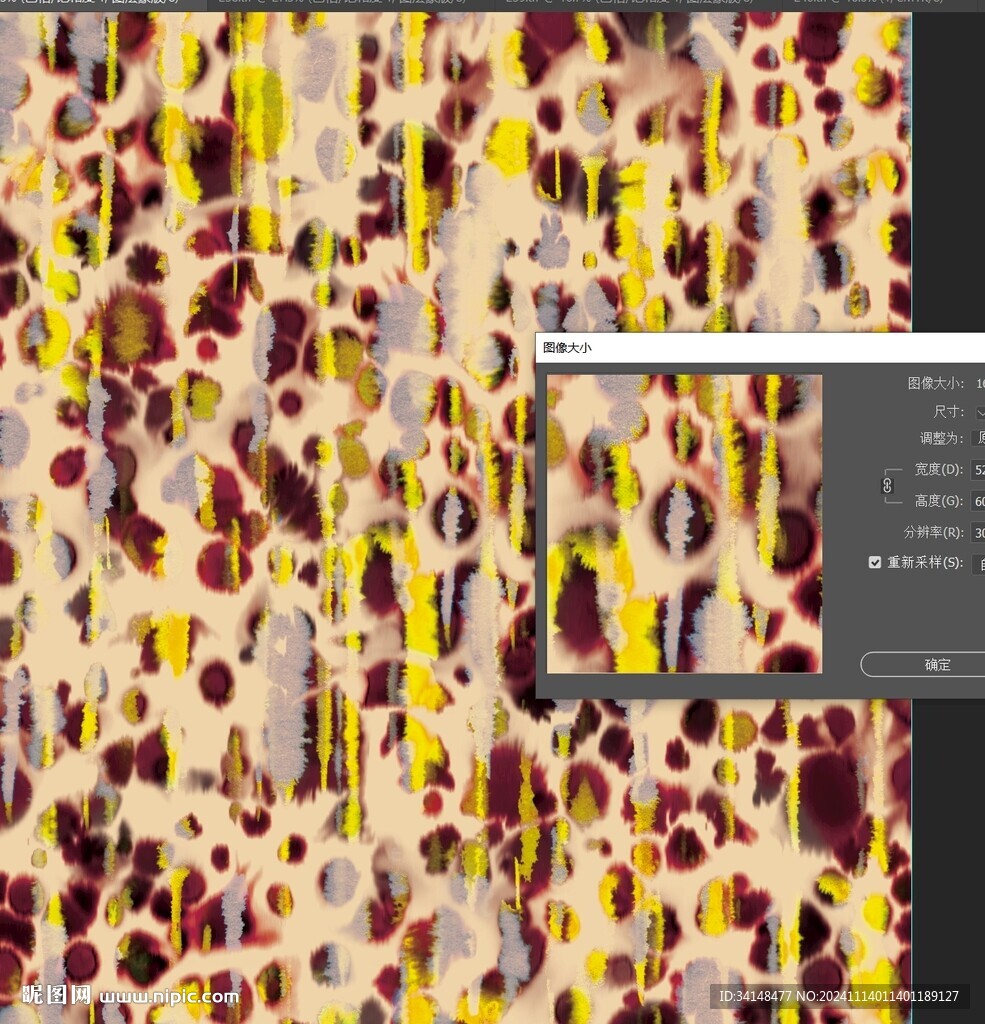Screen dimensions: 985x1024
Task: Open the 调整为 preset dropdown
Action: 978,438
